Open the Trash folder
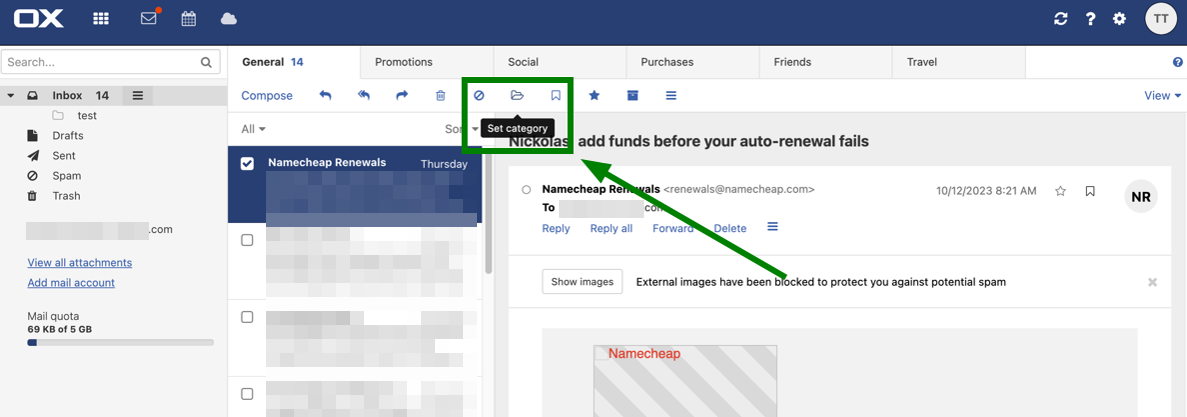This screenshot has width=1187, height=417. (67, 195)
